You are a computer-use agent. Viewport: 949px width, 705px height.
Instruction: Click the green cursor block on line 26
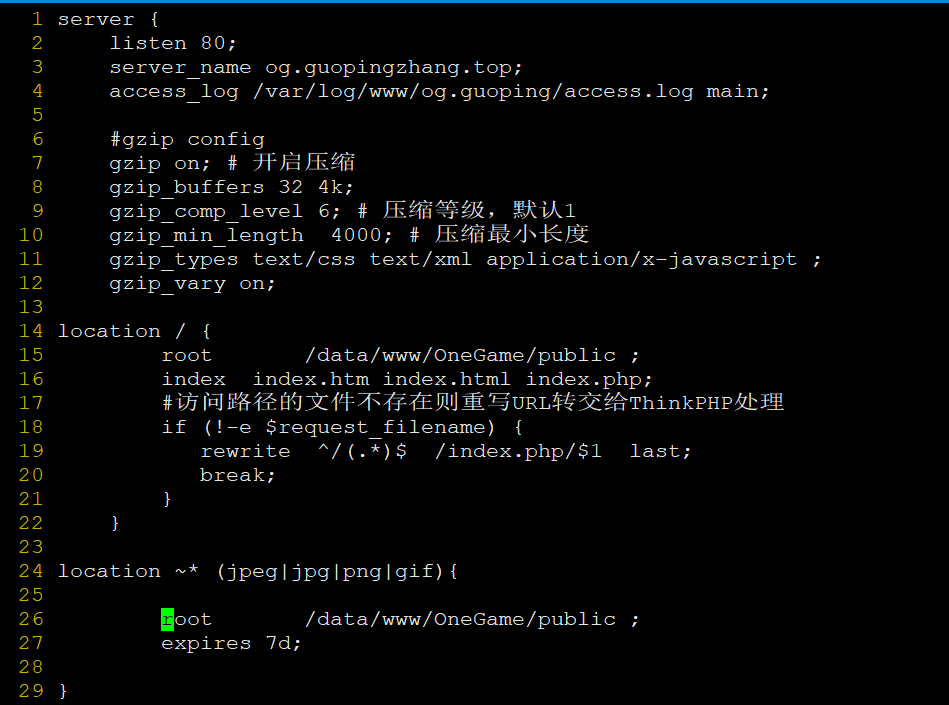[x=167, y=620]
